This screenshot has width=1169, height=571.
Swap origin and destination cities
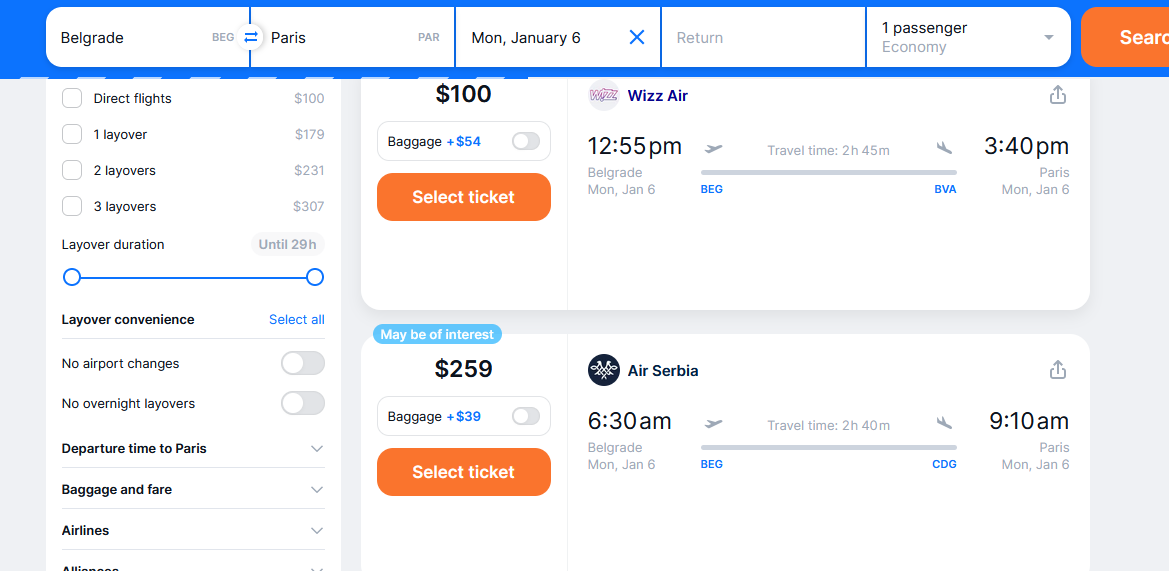tap(250, 37)
